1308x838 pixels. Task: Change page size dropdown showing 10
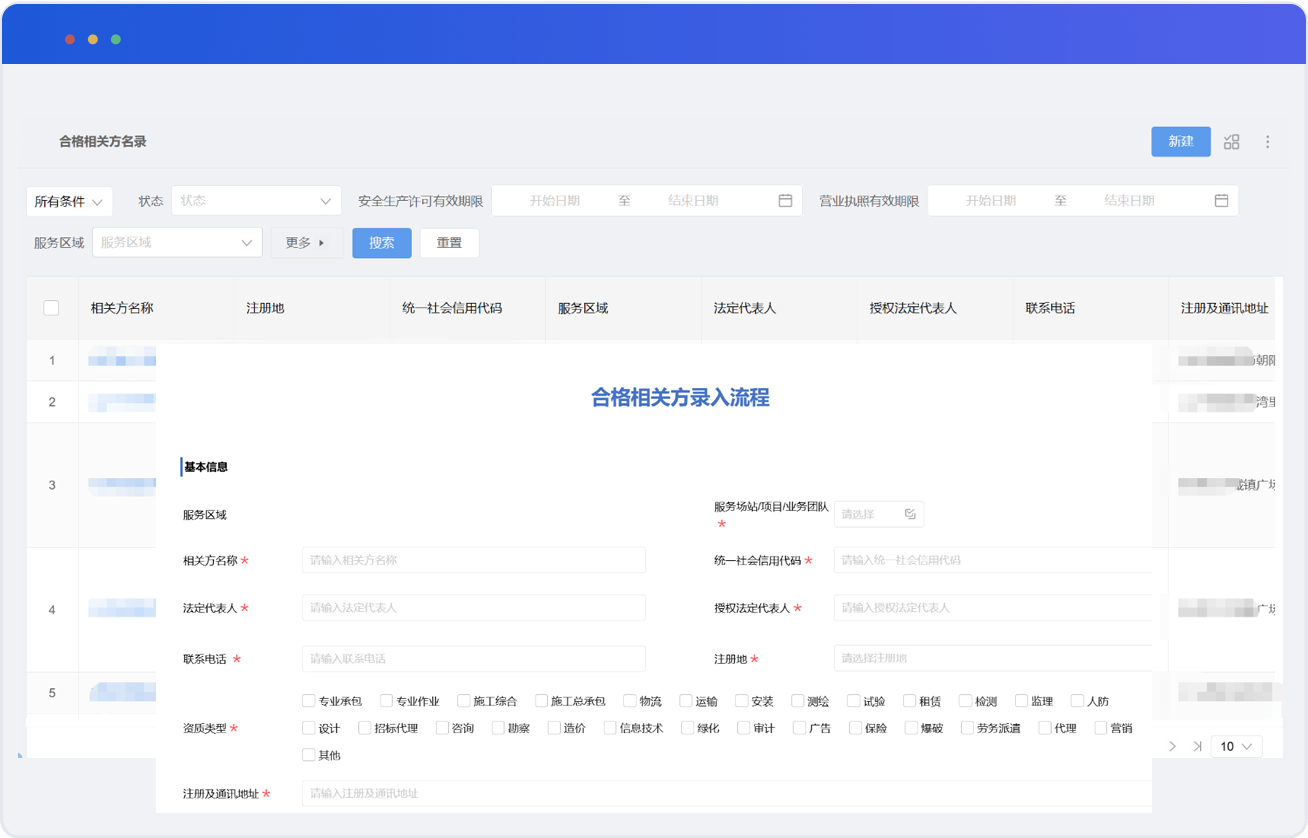(x=1236, y=746)
